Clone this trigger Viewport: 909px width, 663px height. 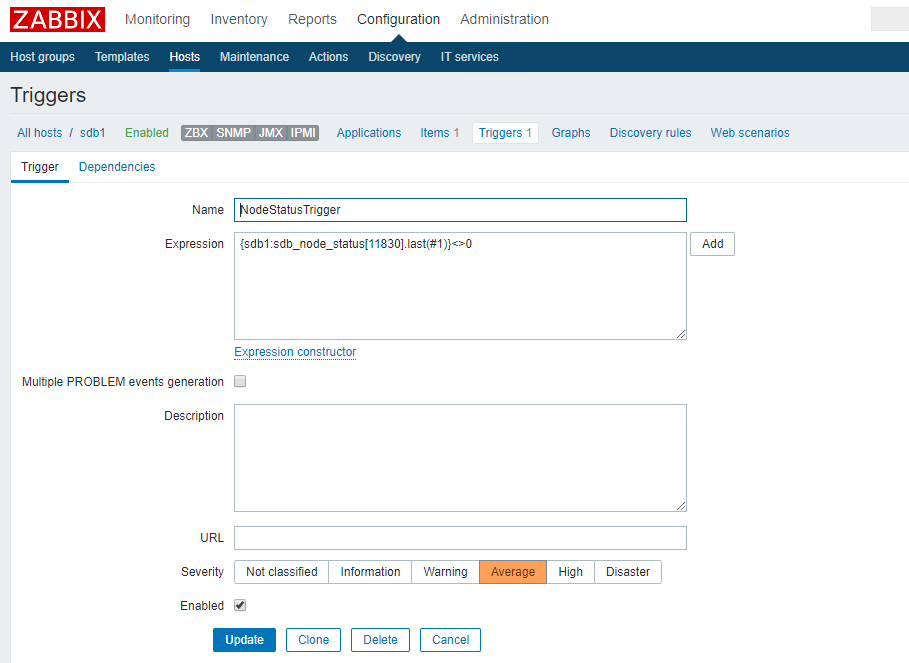point(313,640)
